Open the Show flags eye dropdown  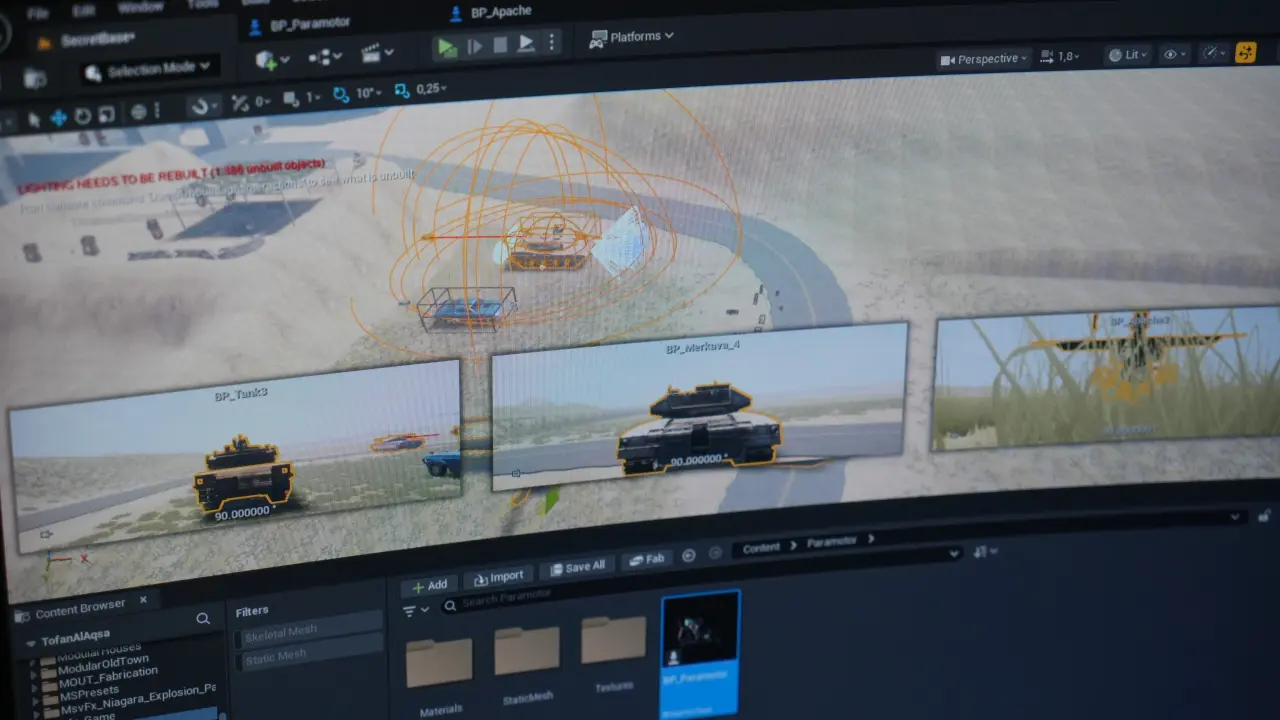(1174, 55)
